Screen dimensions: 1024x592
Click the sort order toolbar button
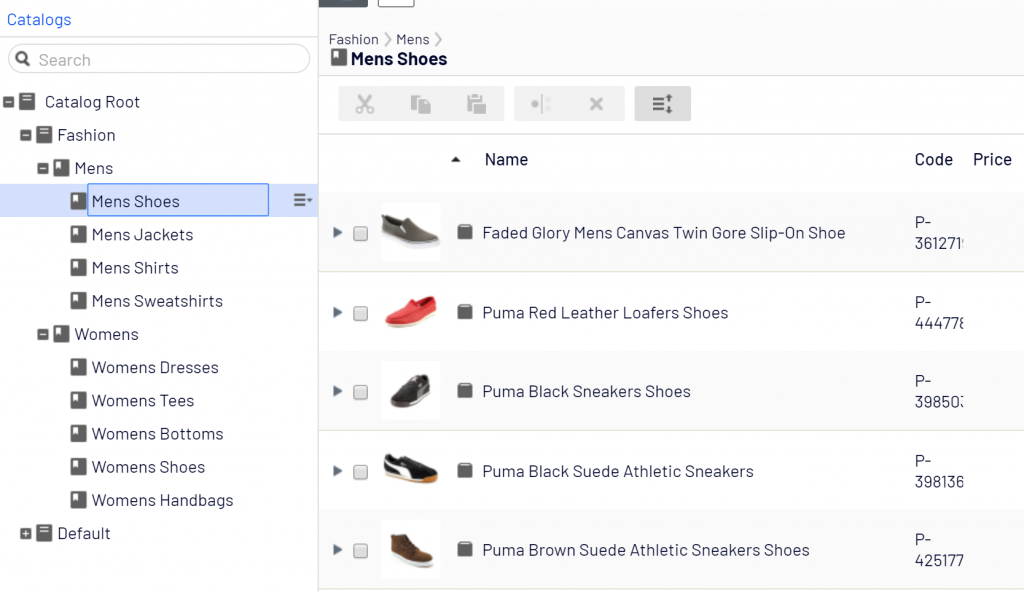coord(662,104)
